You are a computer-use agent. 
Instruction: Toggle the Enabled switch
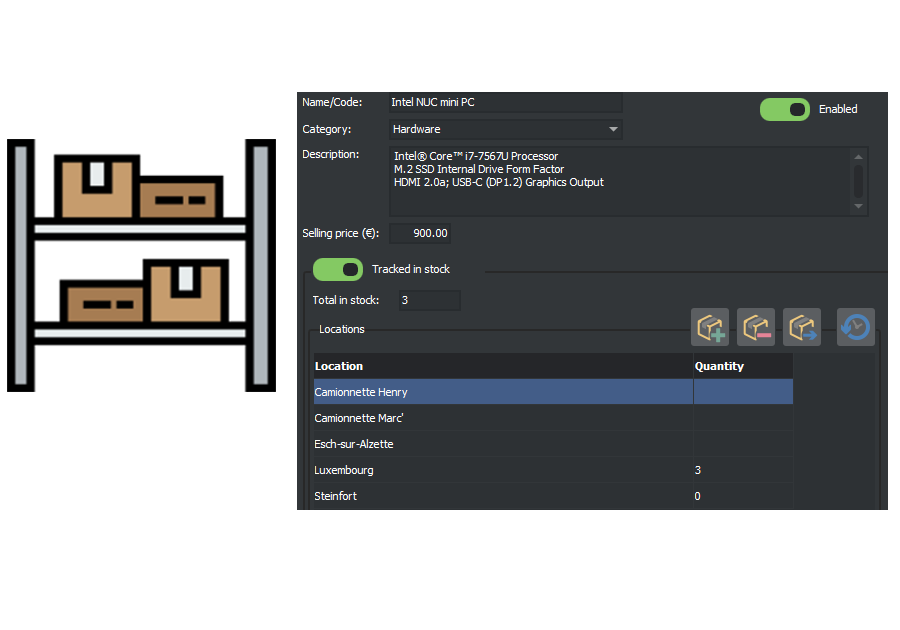785,109
